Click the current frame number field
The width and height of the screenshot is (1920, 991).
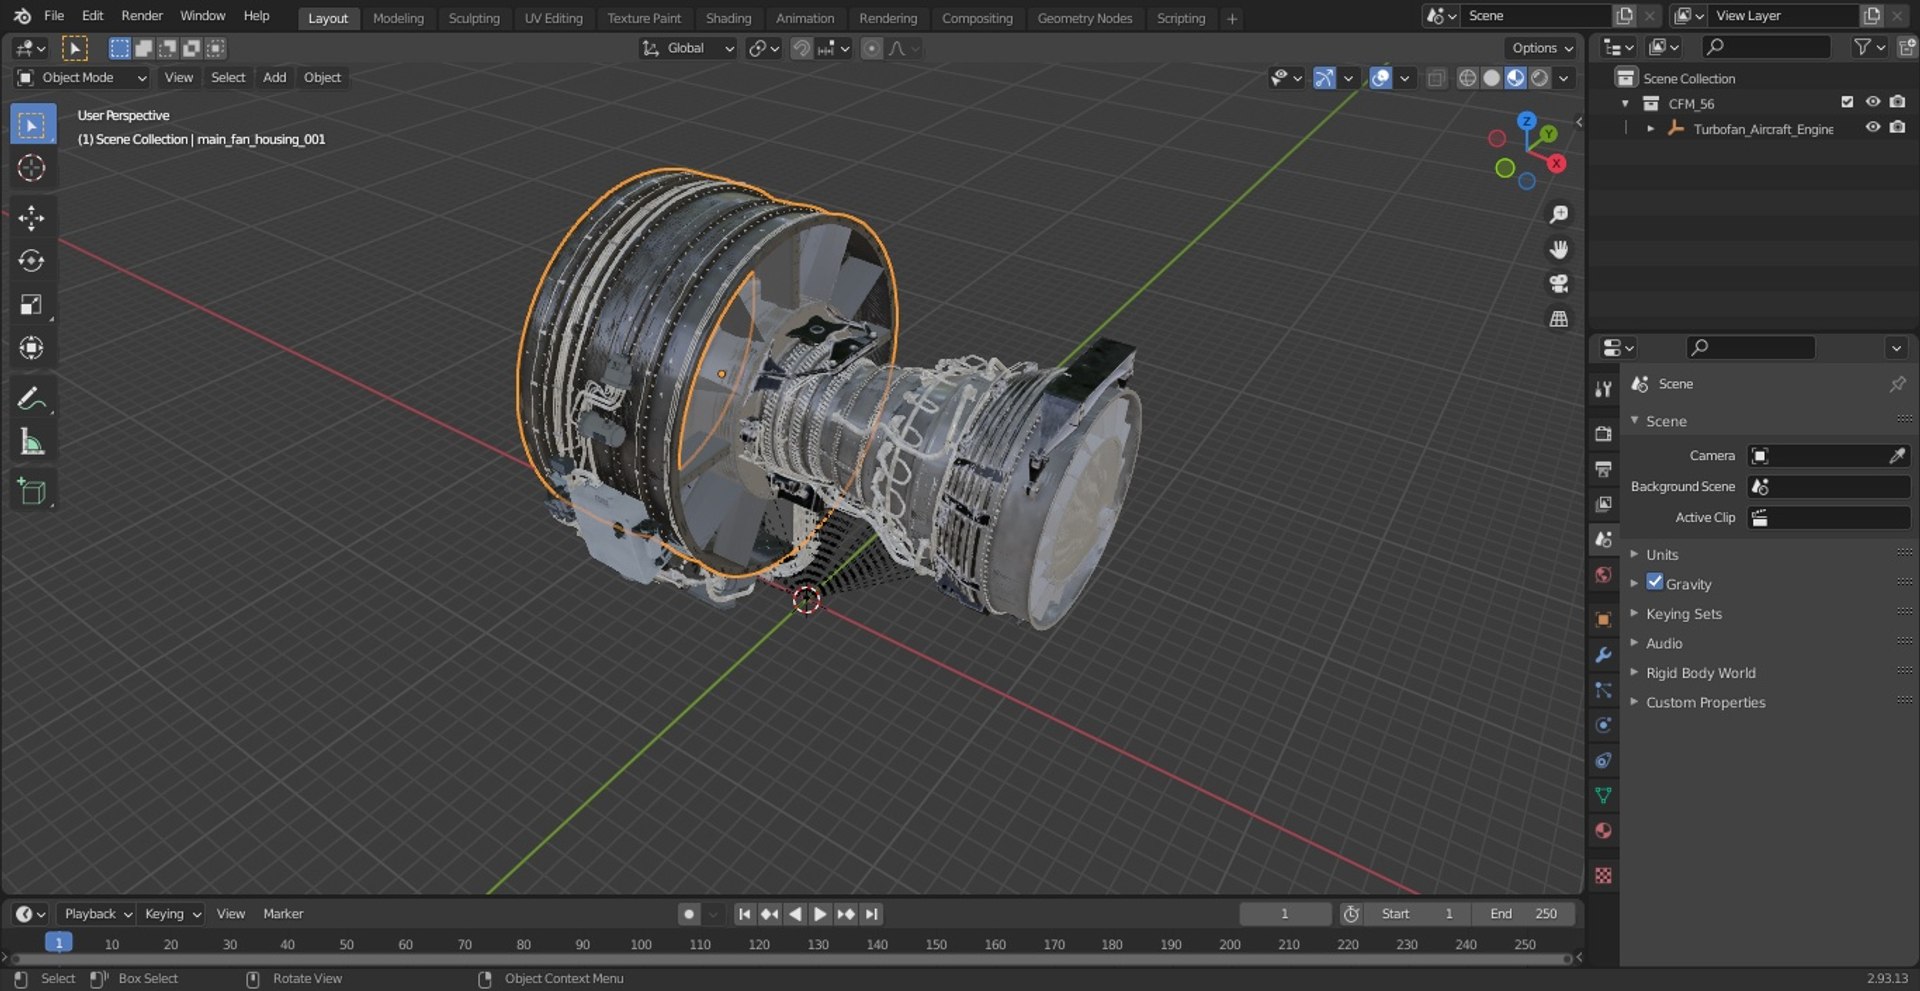point(1285,914)
